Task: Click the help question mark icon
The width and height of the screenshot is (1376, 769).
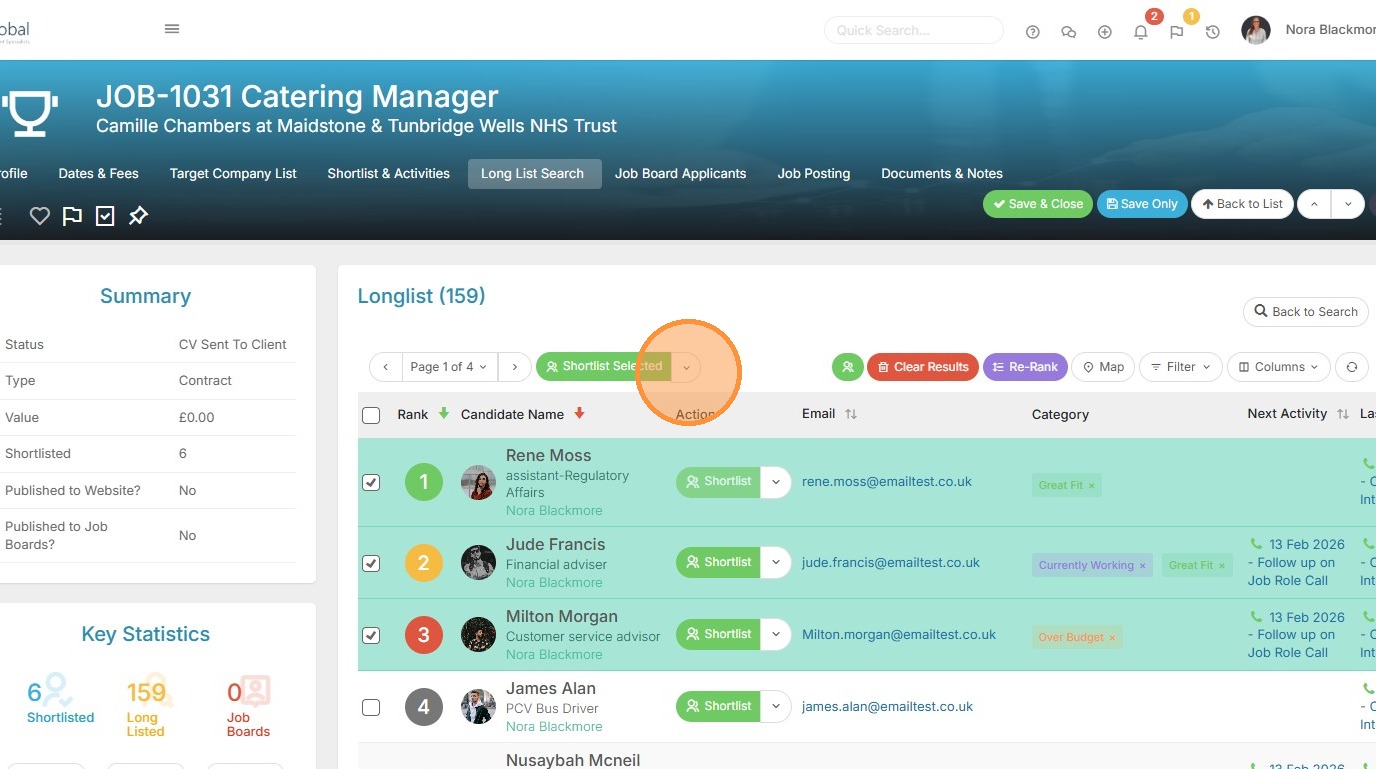Action: tap(1033, 32)
